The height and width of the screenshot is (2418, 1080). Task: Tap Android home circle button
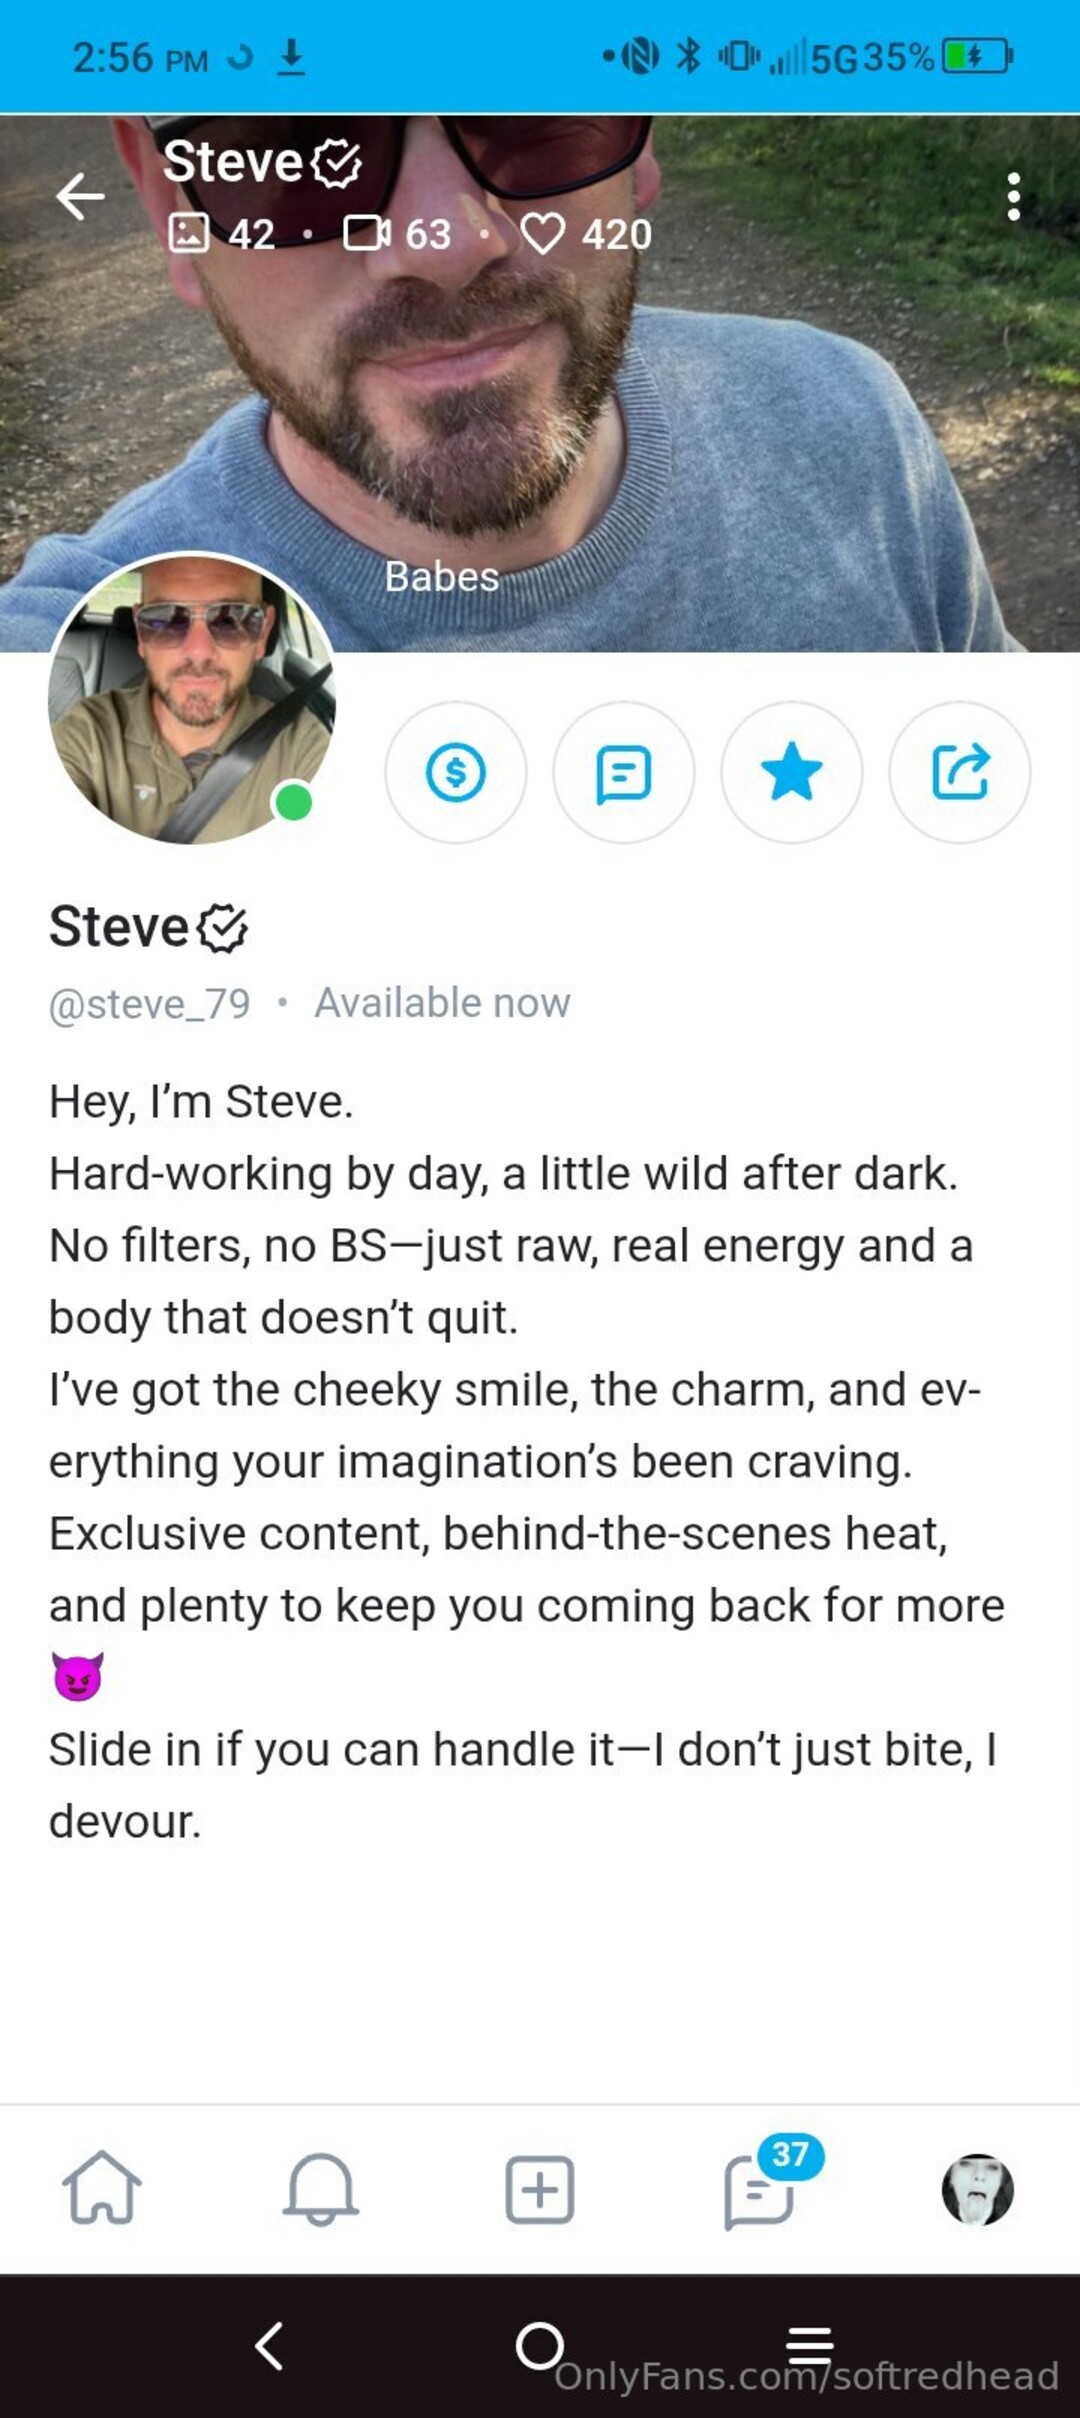click(x=539, y=2345)
